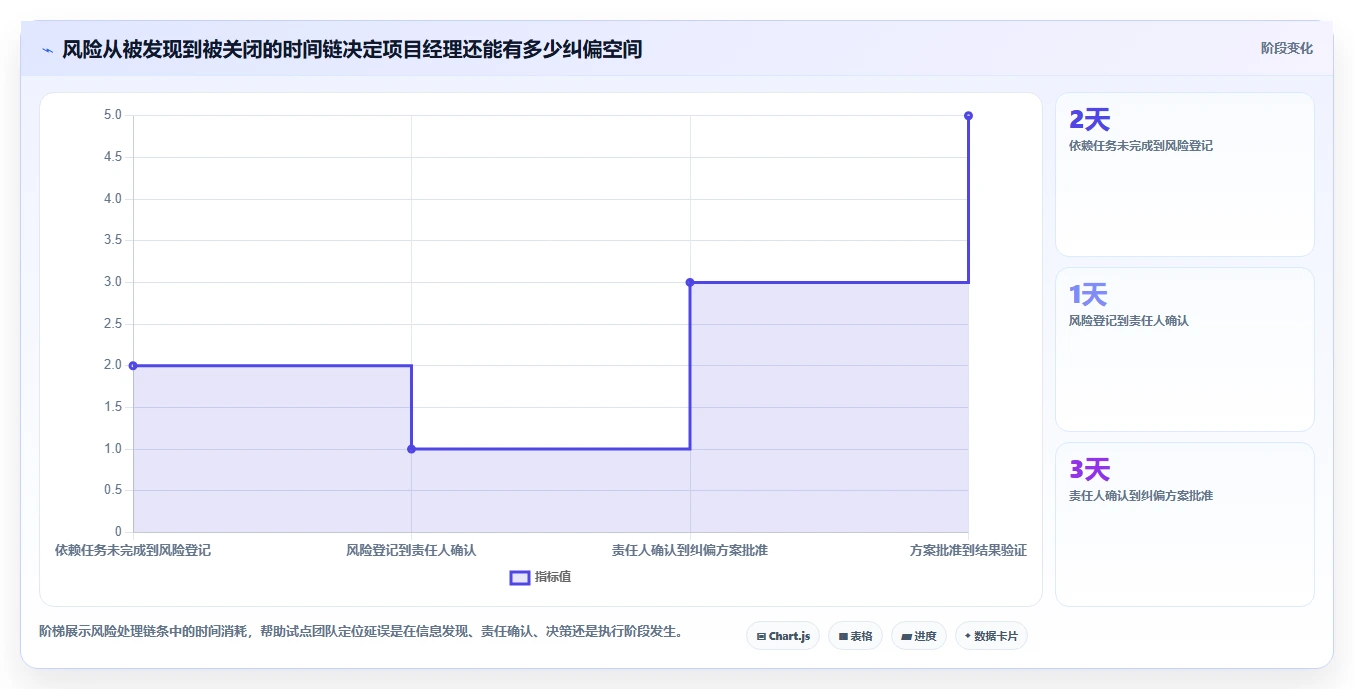Select the 2天 stat card

[1184, 175]
